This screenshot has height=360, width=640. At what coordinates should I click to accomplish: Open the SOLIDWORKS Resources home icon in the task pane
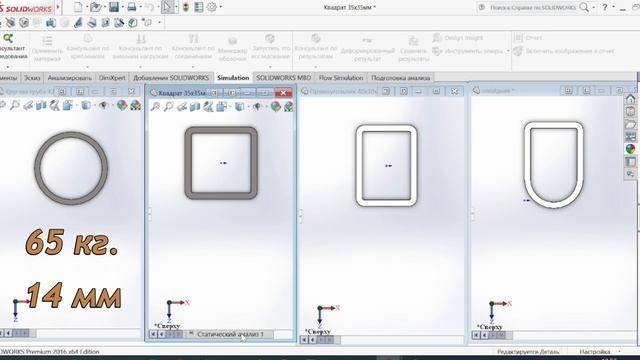click(x=630, y=99)
